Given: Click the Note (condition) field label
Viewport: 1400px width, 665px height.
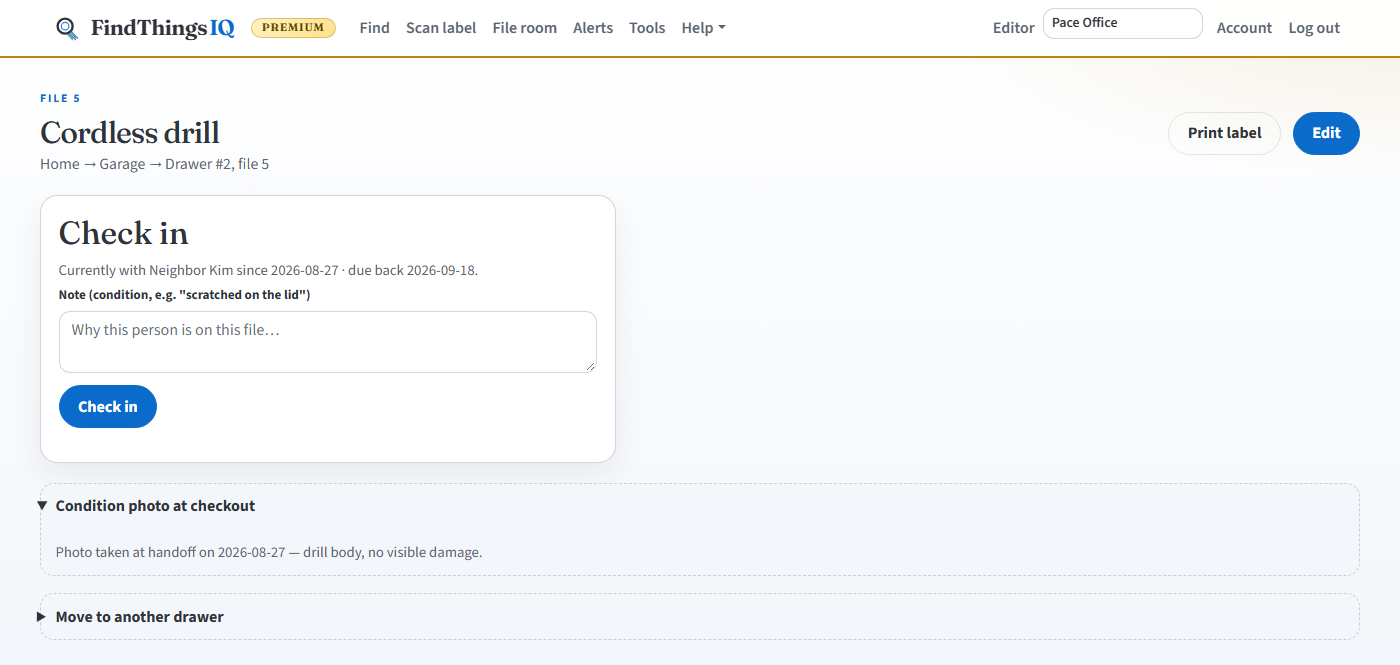Looking at the screenshot, I should tap(185, 295).
